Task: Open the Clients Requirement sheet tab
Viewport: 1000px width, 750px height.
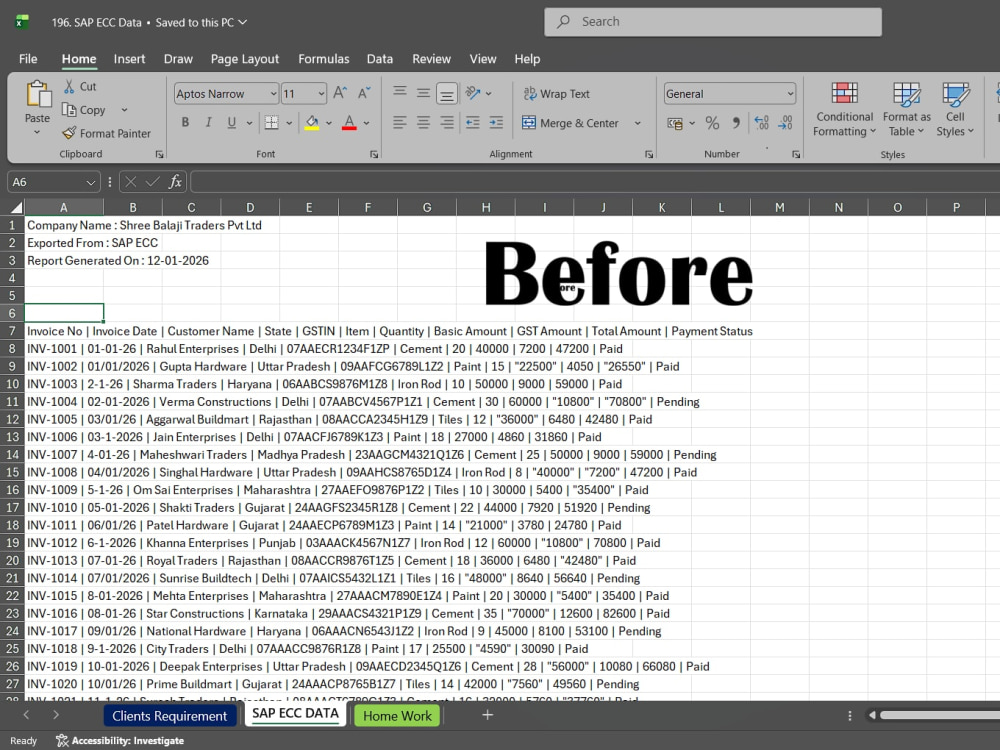Action: tap(170, 716)
